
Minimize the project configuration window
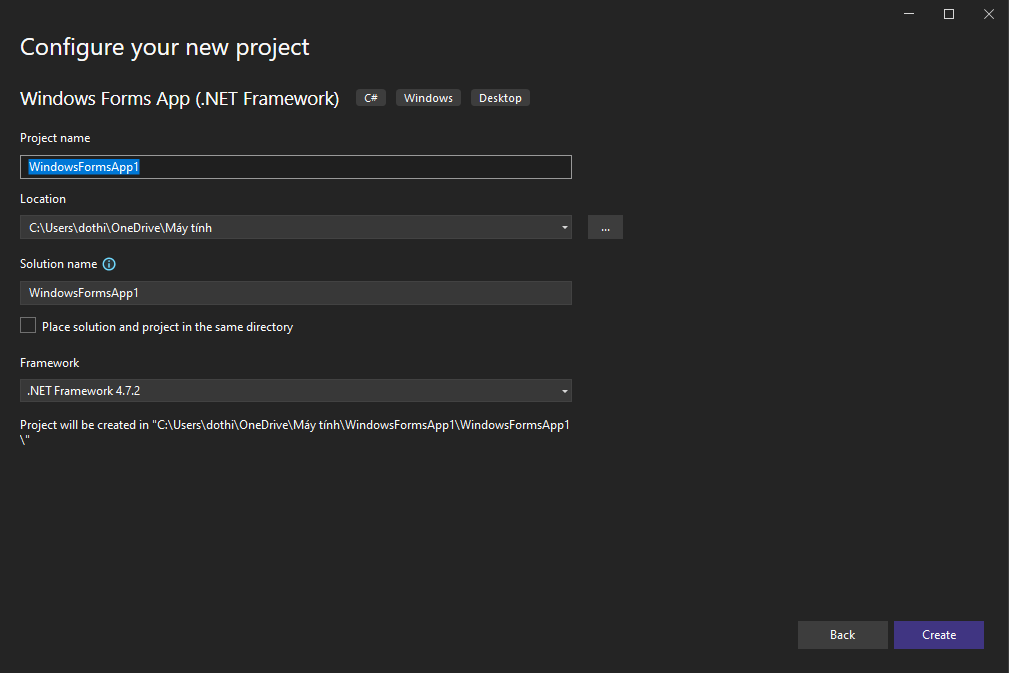(910, 14)
